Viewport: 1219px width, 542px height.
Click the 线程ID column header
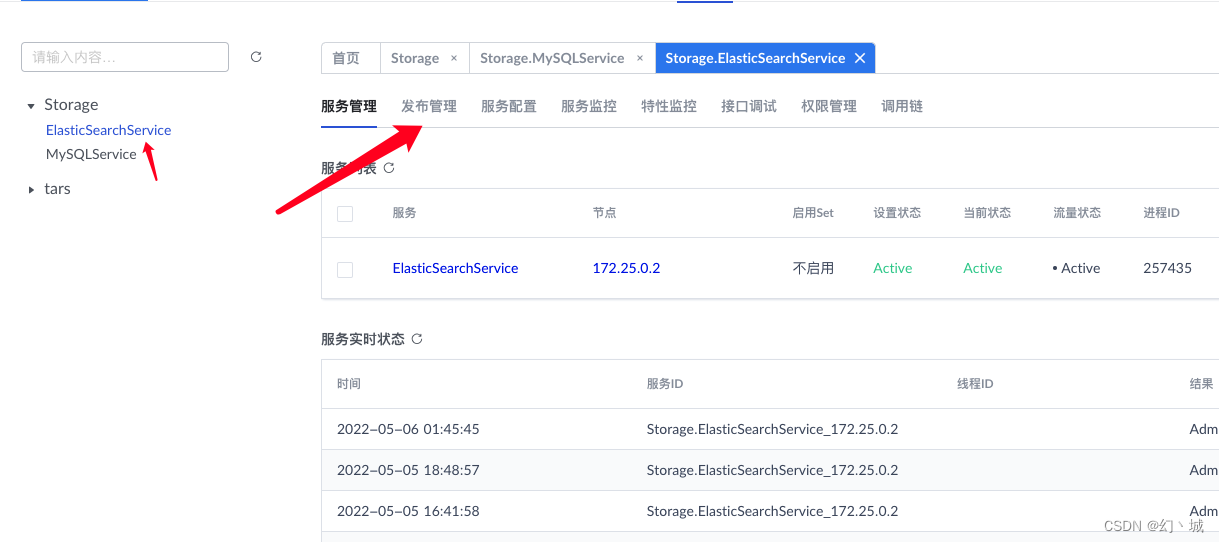tap(975, 384)
